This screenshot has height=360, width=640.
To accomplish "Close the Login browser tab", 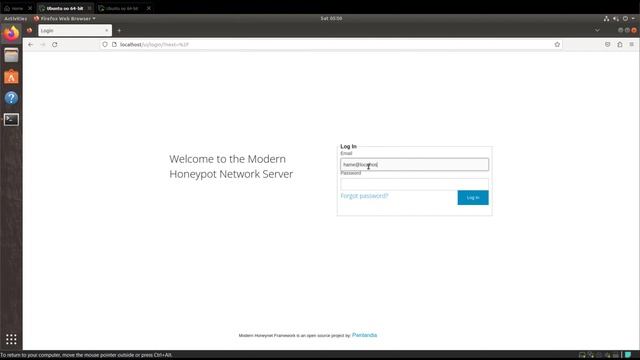I will [107, 31].
